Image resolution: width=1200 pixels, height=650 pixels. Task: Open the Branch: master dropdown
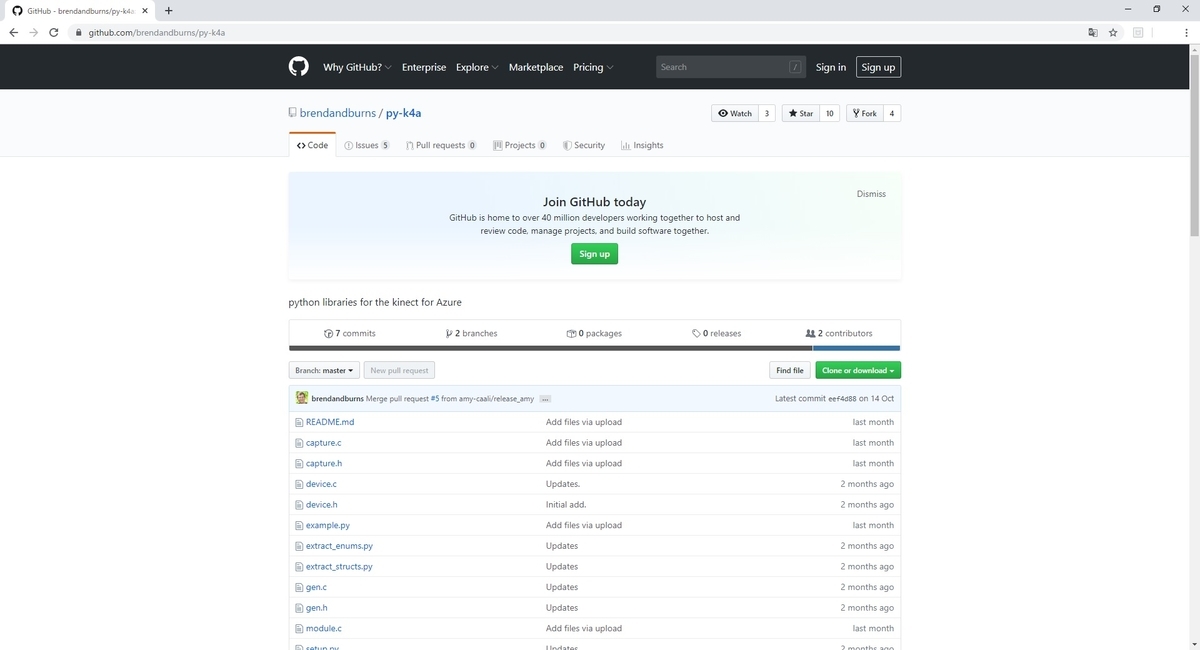(324, 370)
